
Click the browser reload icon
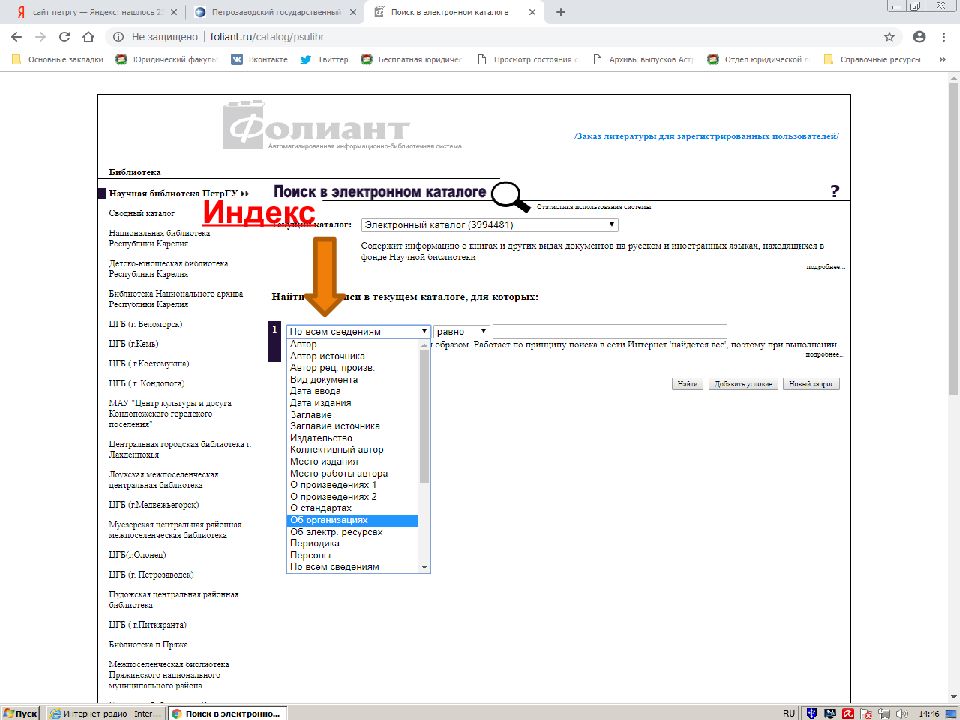[64, 36]
